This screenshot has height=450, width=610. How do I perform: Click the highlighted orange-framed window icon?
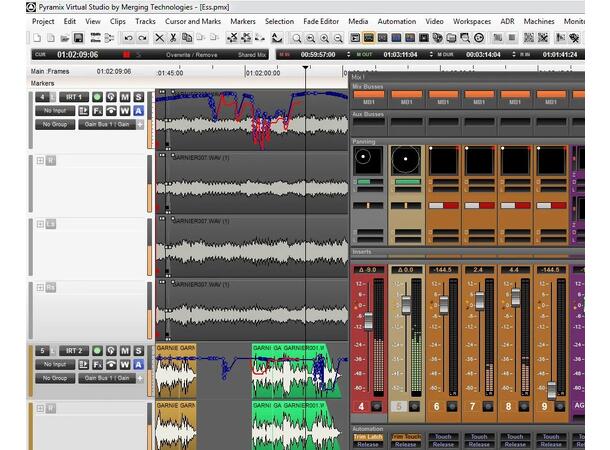tap(368, 38)
